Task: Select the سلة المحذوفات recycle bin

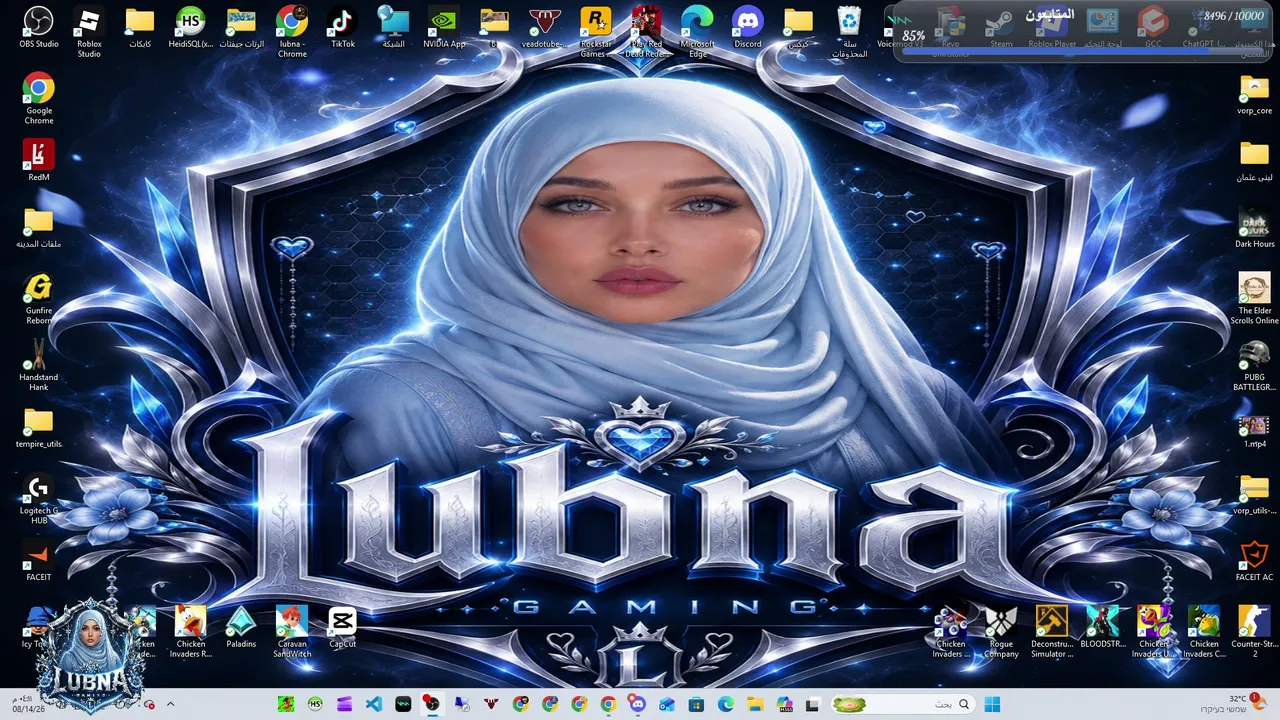Action: tap(849, 32)
